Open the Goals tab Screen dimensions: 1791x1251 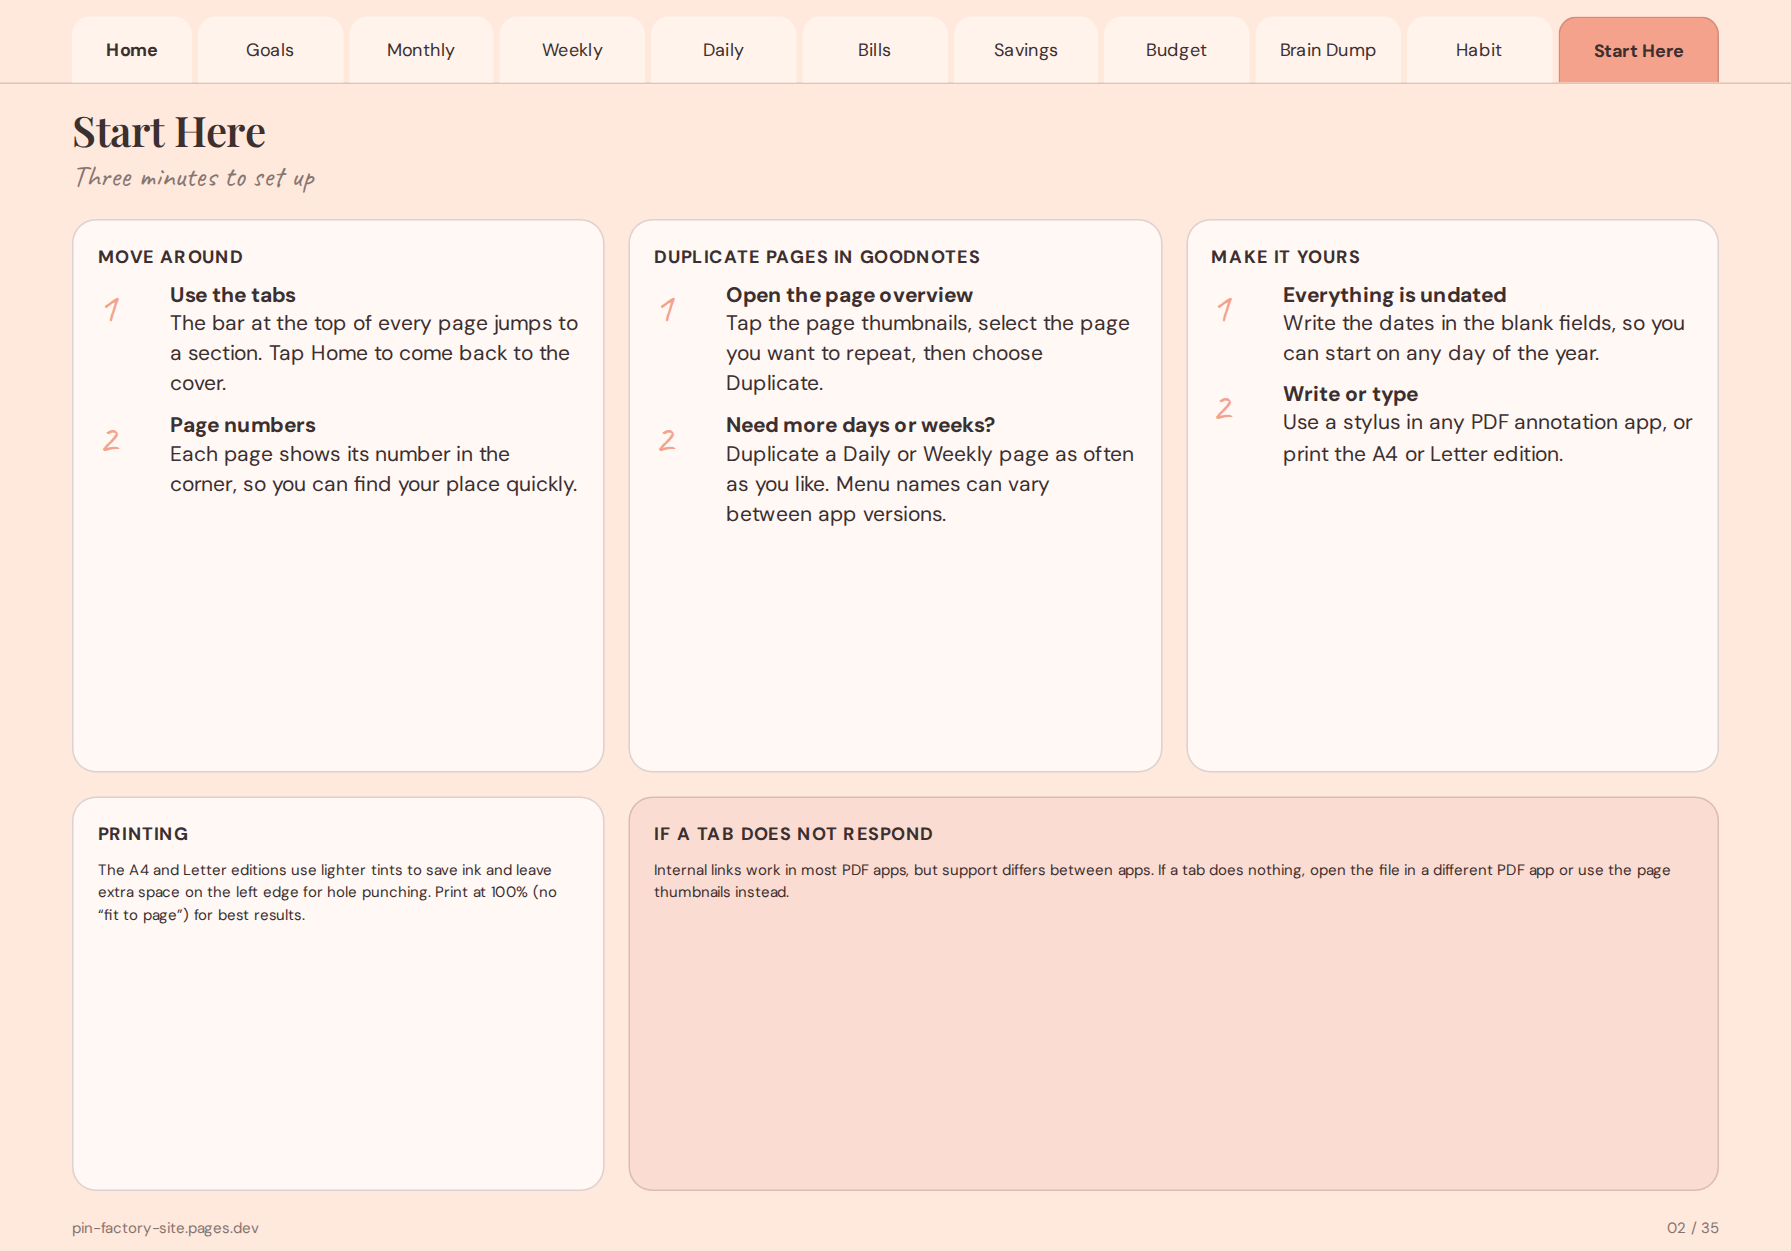click(270, 50)
